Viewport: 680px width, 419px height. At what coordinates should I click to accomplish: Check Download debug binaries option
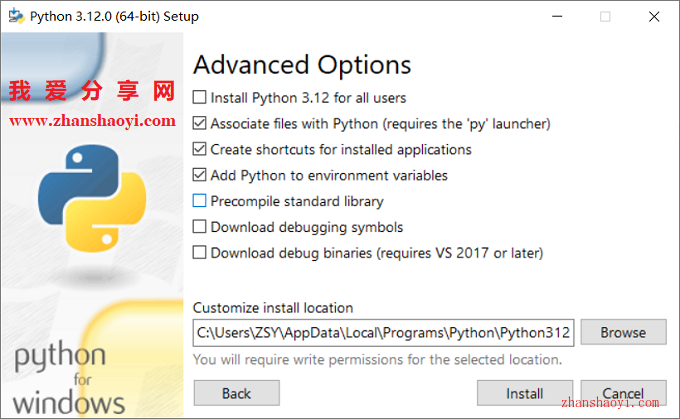(199, 252)
